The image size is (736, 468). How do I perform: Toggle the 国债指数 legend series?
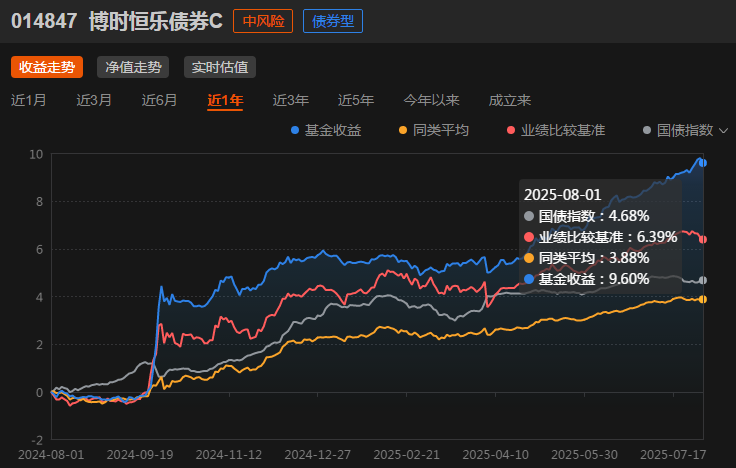678,130
